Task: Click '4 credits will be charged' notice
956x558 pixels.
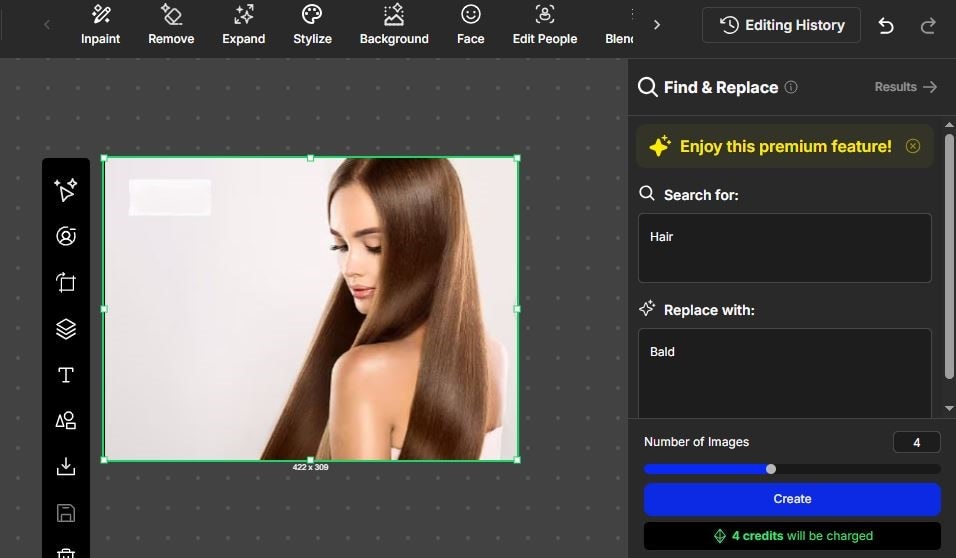Action: point(792,536)
